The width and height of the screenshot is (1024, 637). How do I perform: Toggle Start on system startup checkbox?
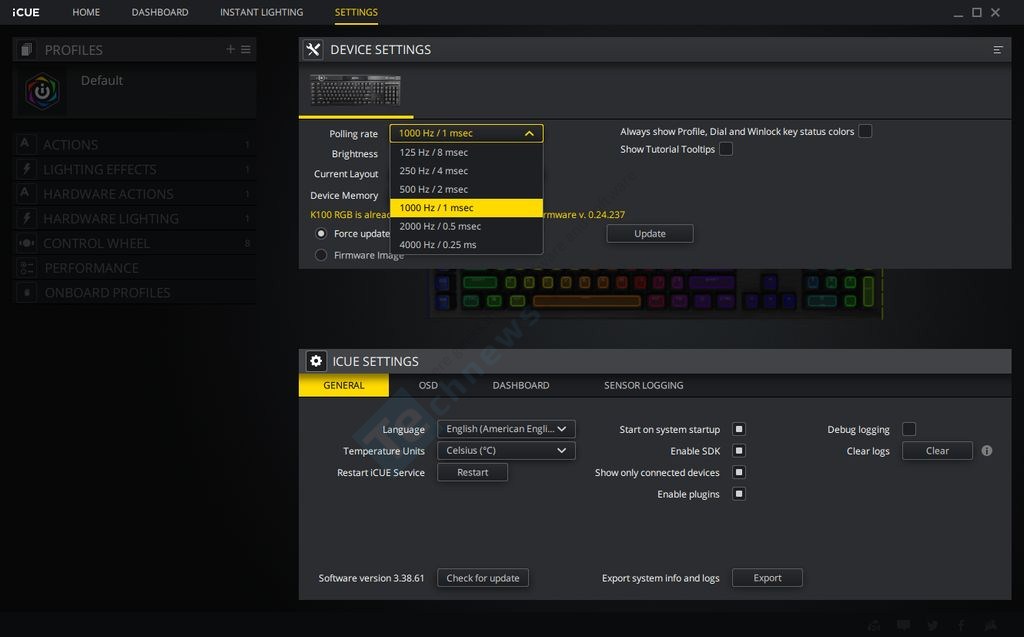tap(739, 429)
